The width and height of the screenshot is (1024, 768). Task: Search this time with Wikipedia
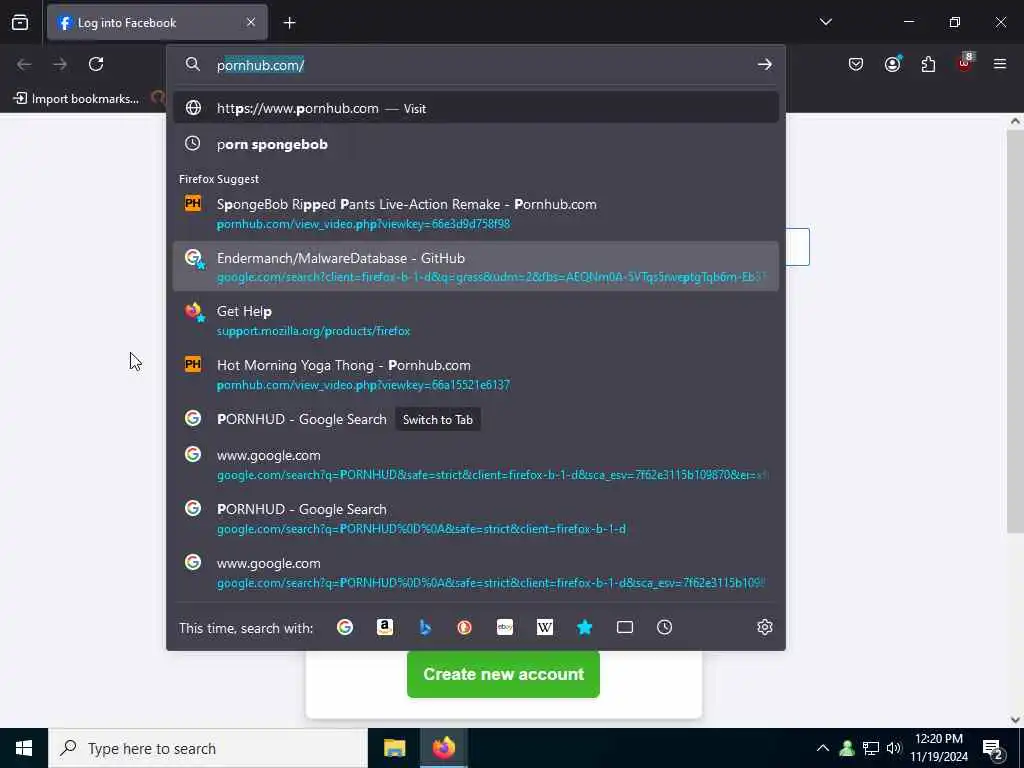coord(545,628)
